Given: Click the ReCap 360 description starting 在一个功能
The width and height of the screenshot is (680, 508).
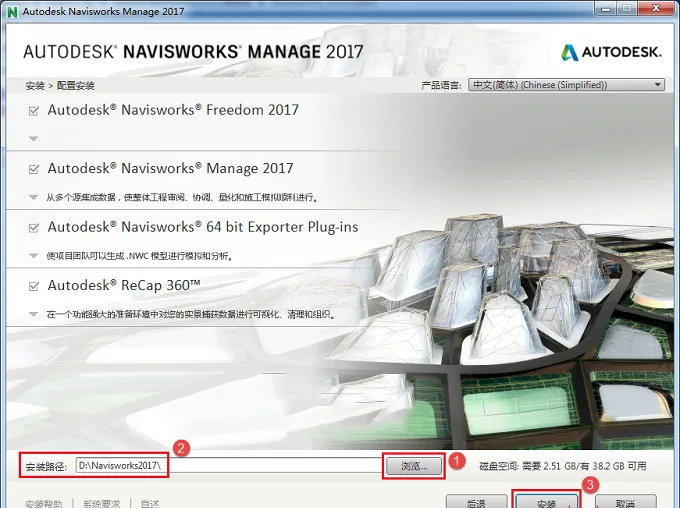Looking at the screenshot, I should tap(191, 315).
